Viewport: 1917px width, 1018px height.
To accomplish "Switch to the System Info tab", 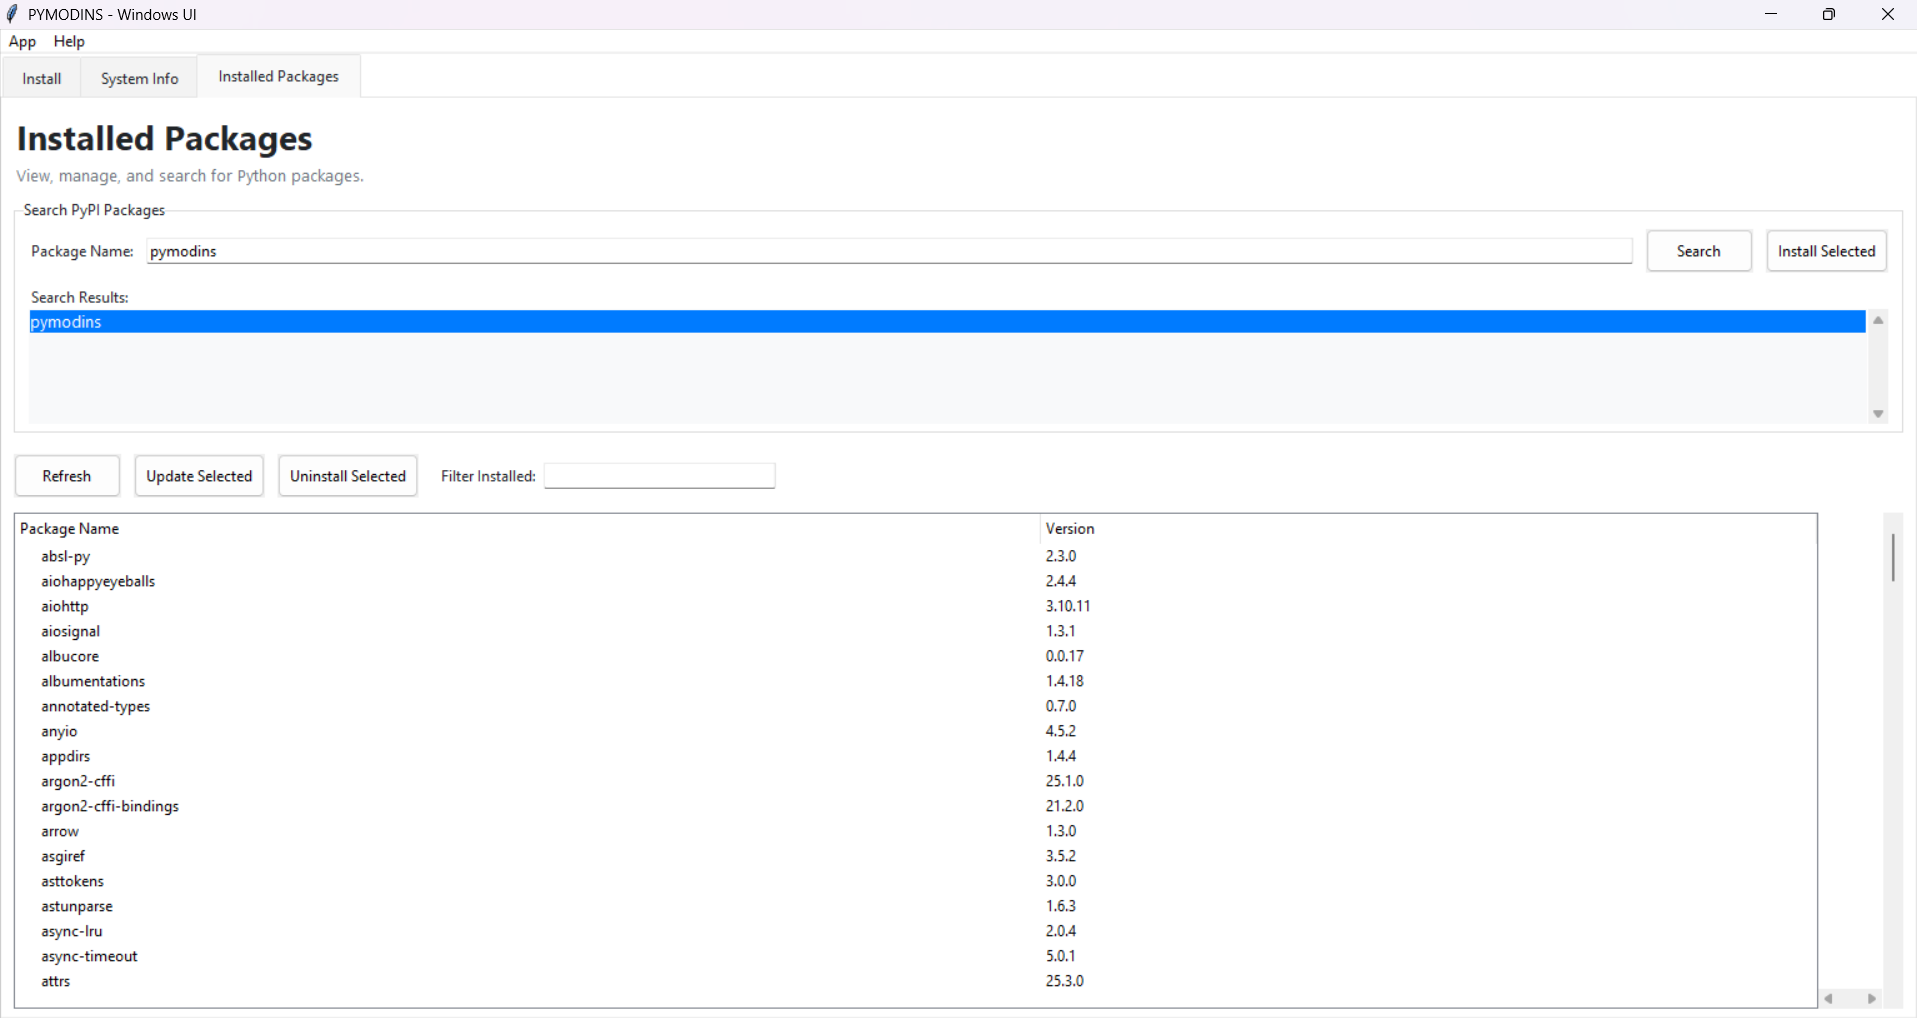I will [138, 78].
